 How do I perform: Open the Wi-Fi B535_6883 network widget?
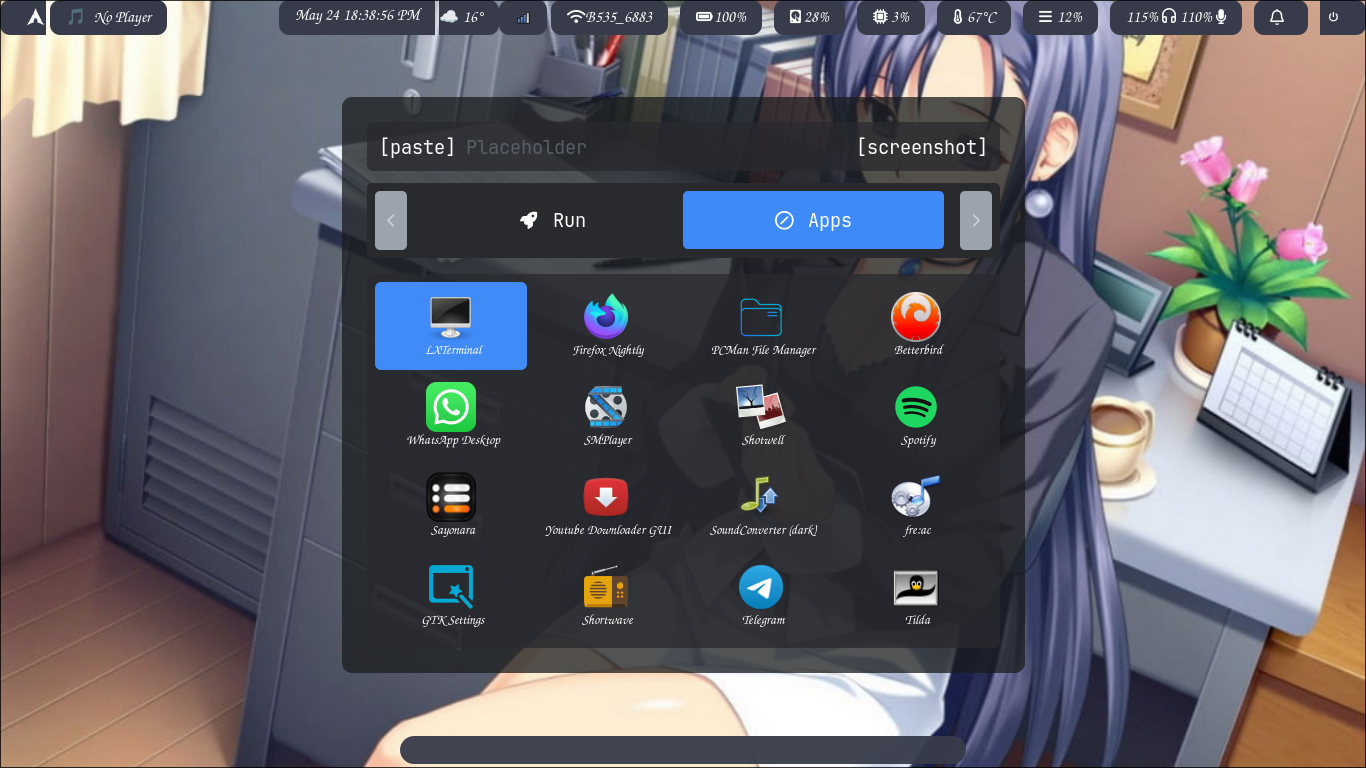point(610,17)
